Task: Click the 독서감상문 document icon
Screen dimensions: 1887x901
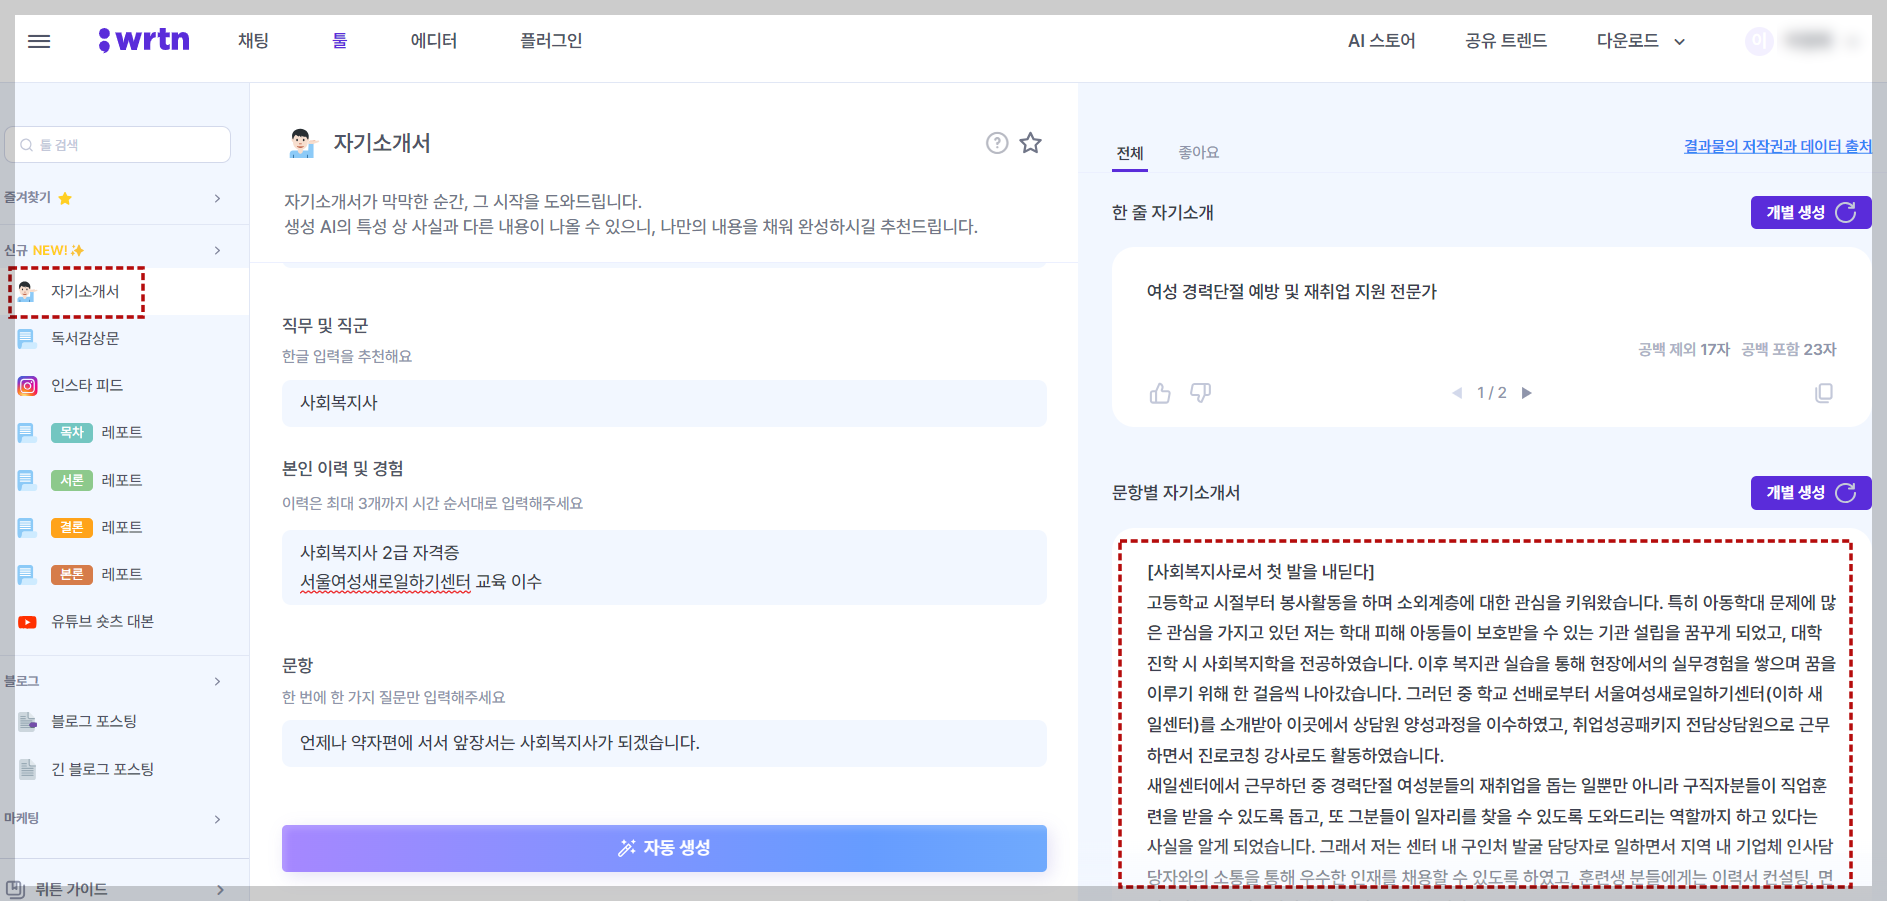Action: tap(27, 339)
